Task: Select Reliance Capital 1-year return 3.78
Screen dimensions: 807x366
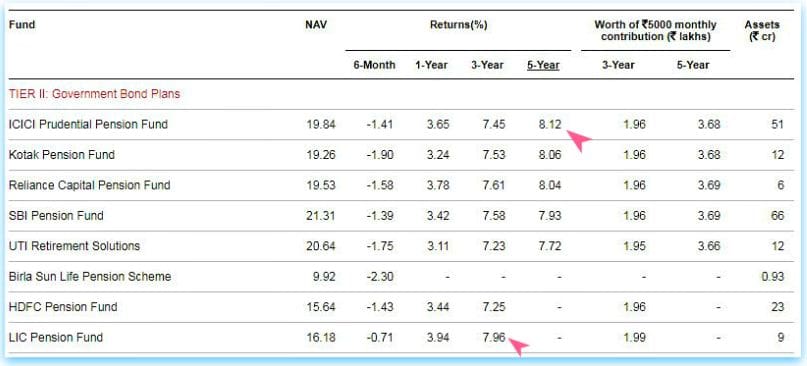Action: pos(437,185)
